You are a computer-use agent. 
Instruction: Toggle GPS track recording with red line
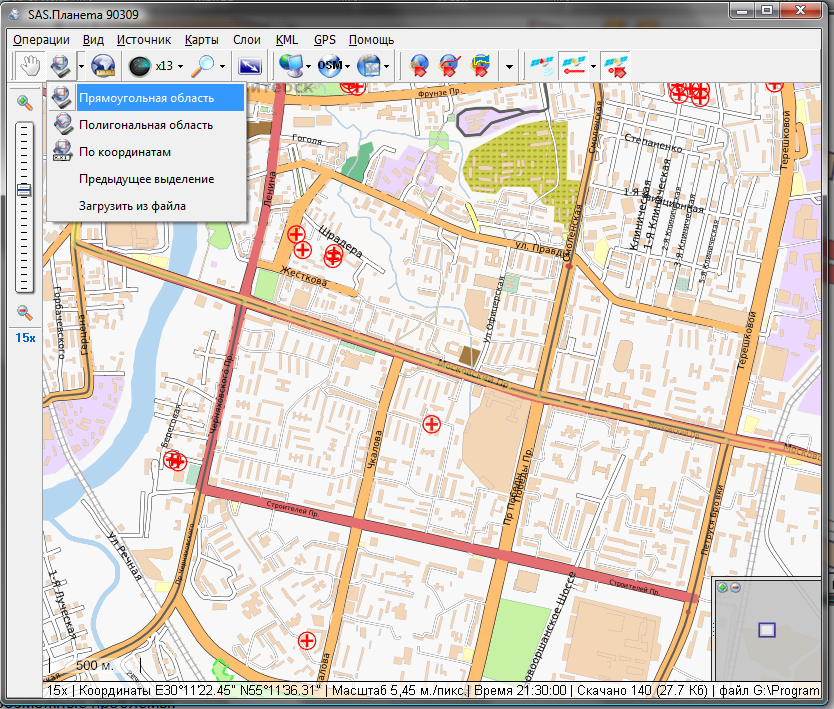click(573, 66)
